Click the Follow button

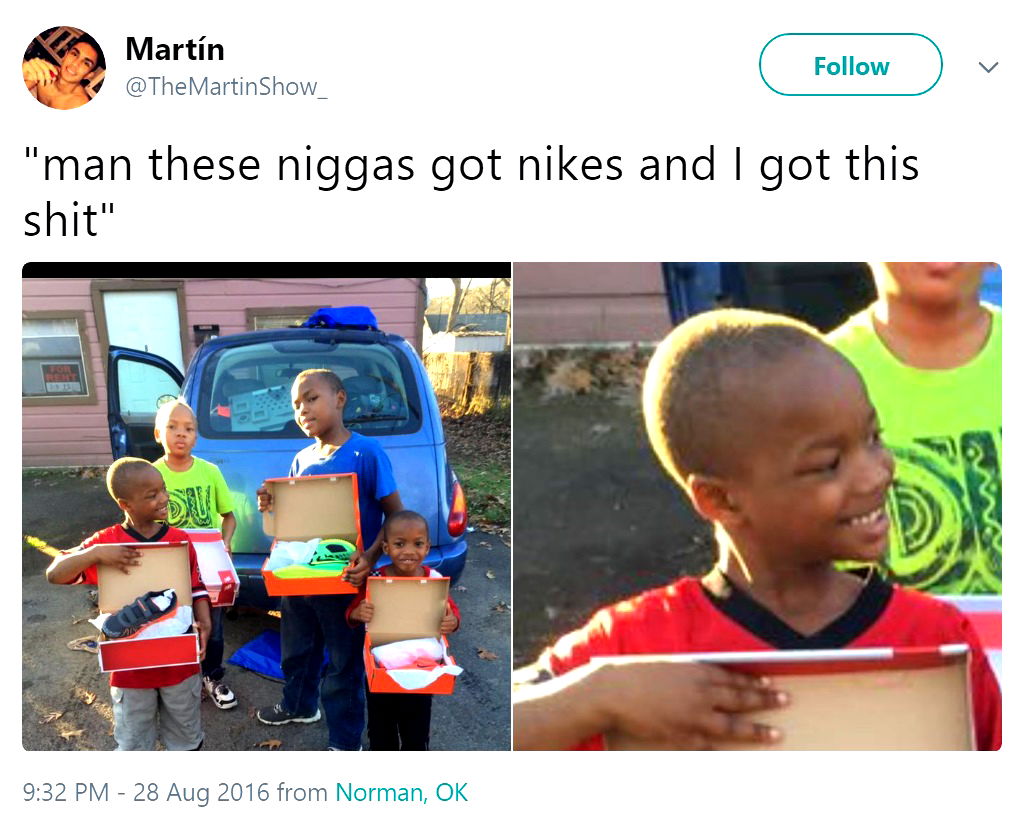pyautogui.click(x=850, y=65)
